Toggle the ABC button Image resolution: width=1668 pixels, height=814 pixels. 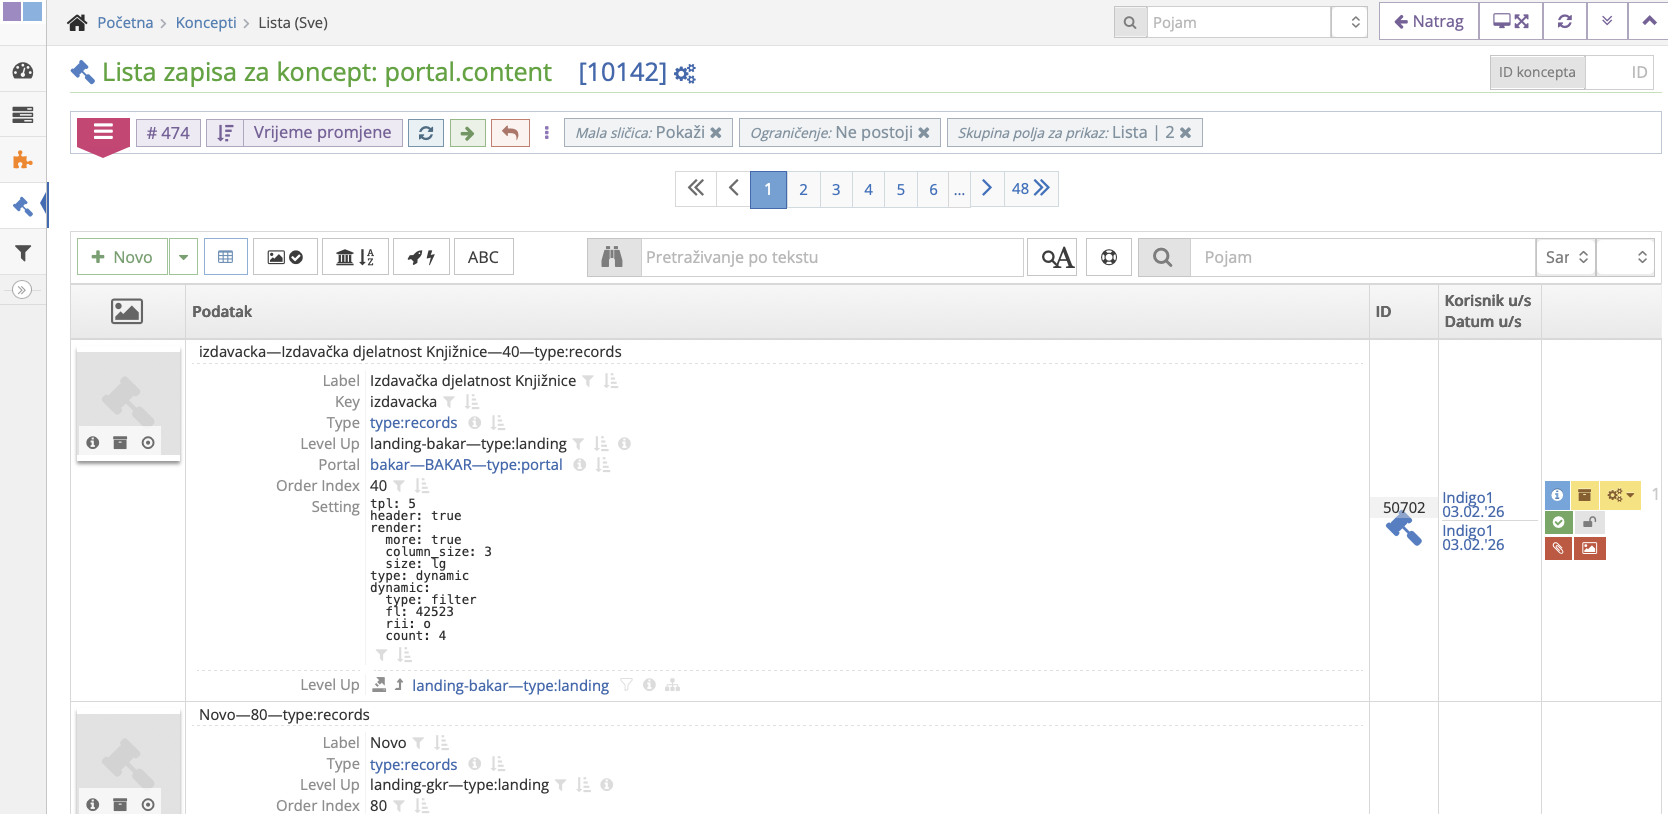(483, 257)
